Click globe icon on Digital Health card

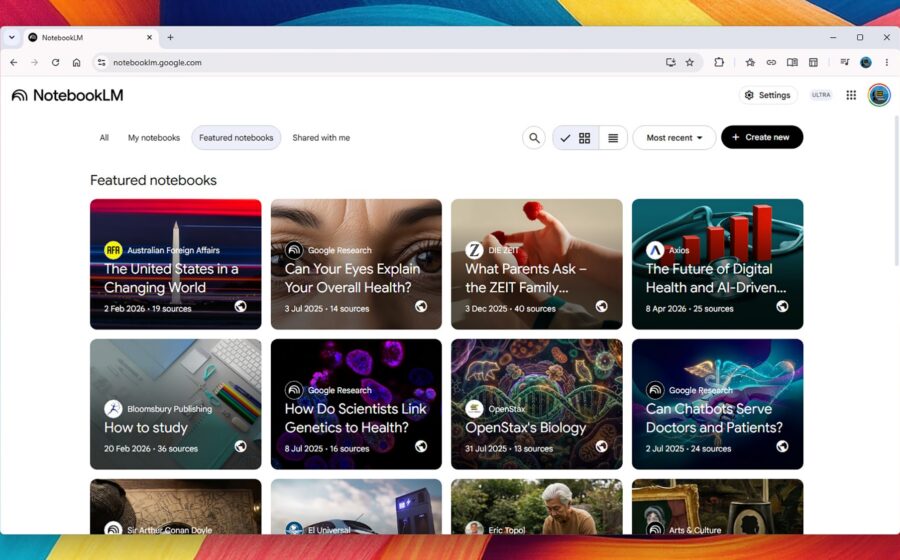pos(782,306)
